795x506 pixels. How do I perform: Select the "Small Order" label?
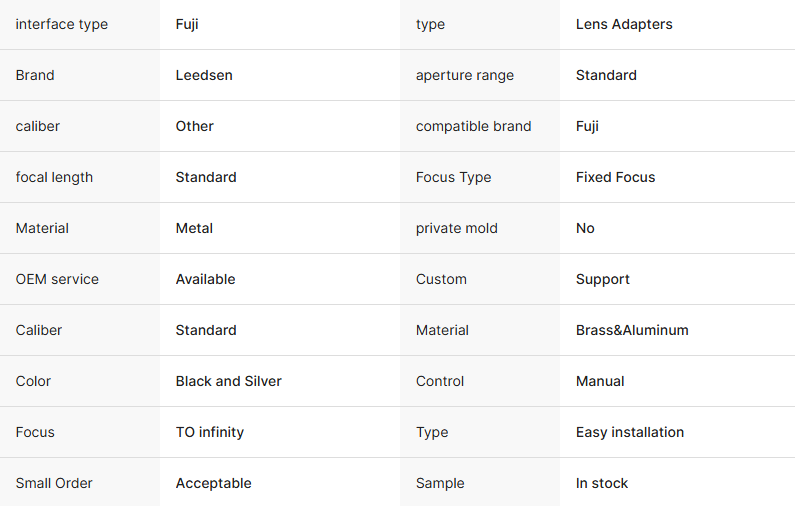pos(54,483)
